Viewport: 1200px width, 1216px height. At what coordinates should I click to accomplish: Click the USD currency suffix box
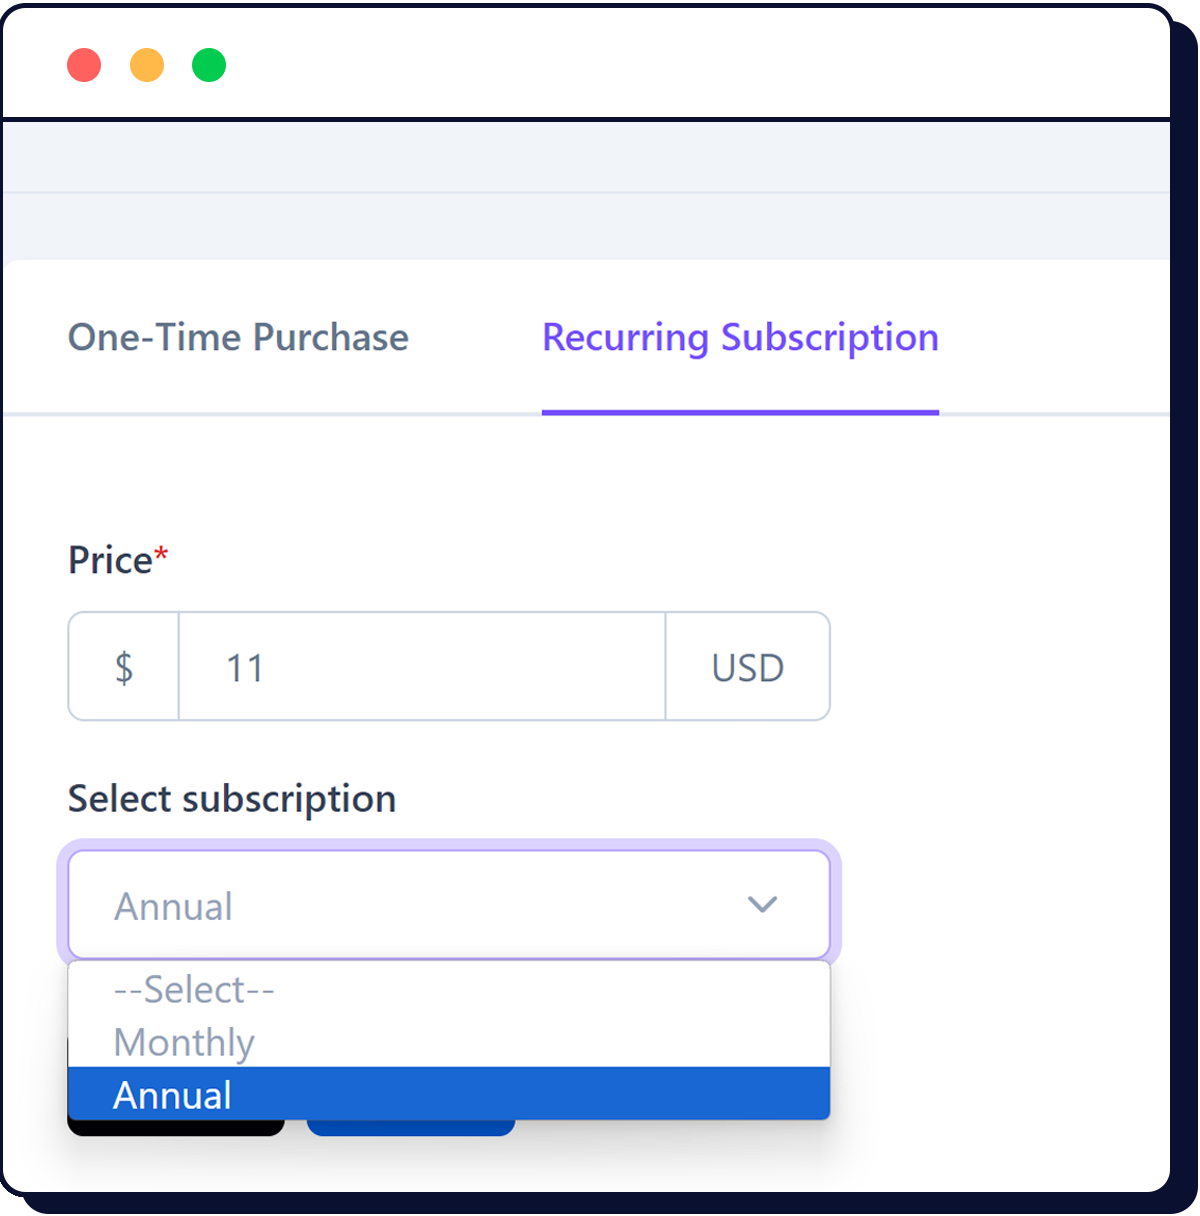pyautogui.click(x=747, y=667)
